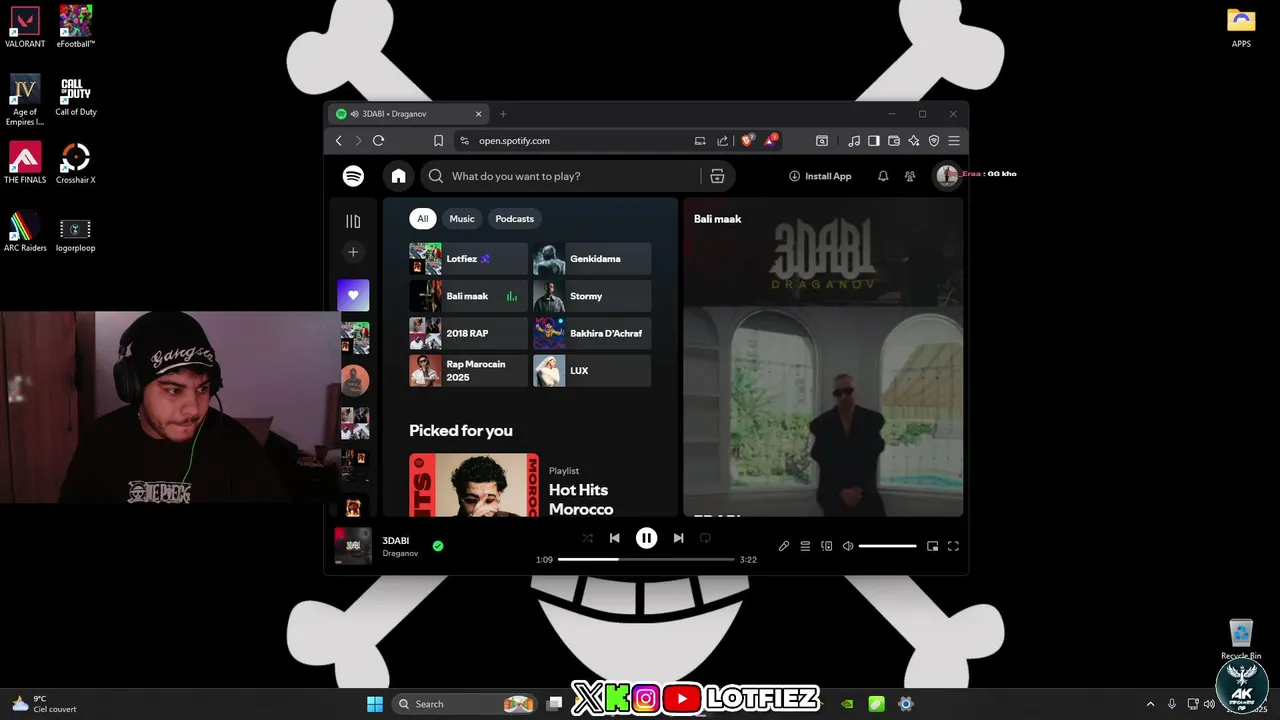Click Brave Shields lion icon

pos(747,140)
